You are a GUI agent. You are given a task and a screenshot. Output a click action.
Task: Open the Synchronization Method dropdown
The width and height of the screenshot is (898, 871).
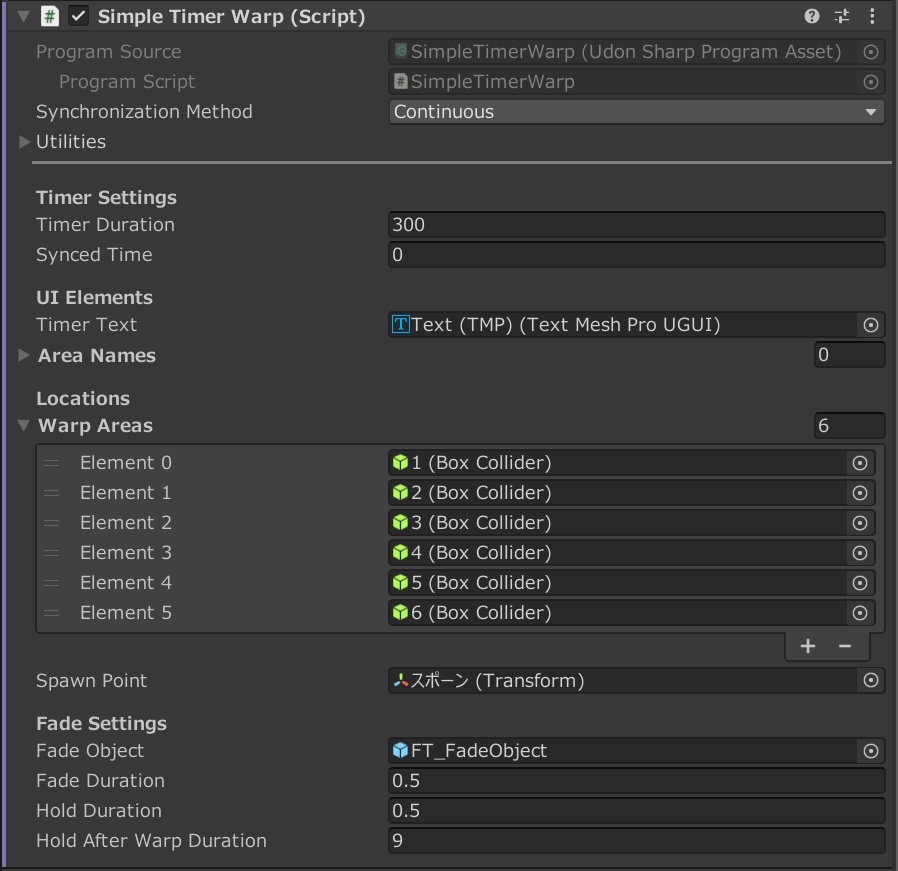pyautogui.click(x=636, y=112)
